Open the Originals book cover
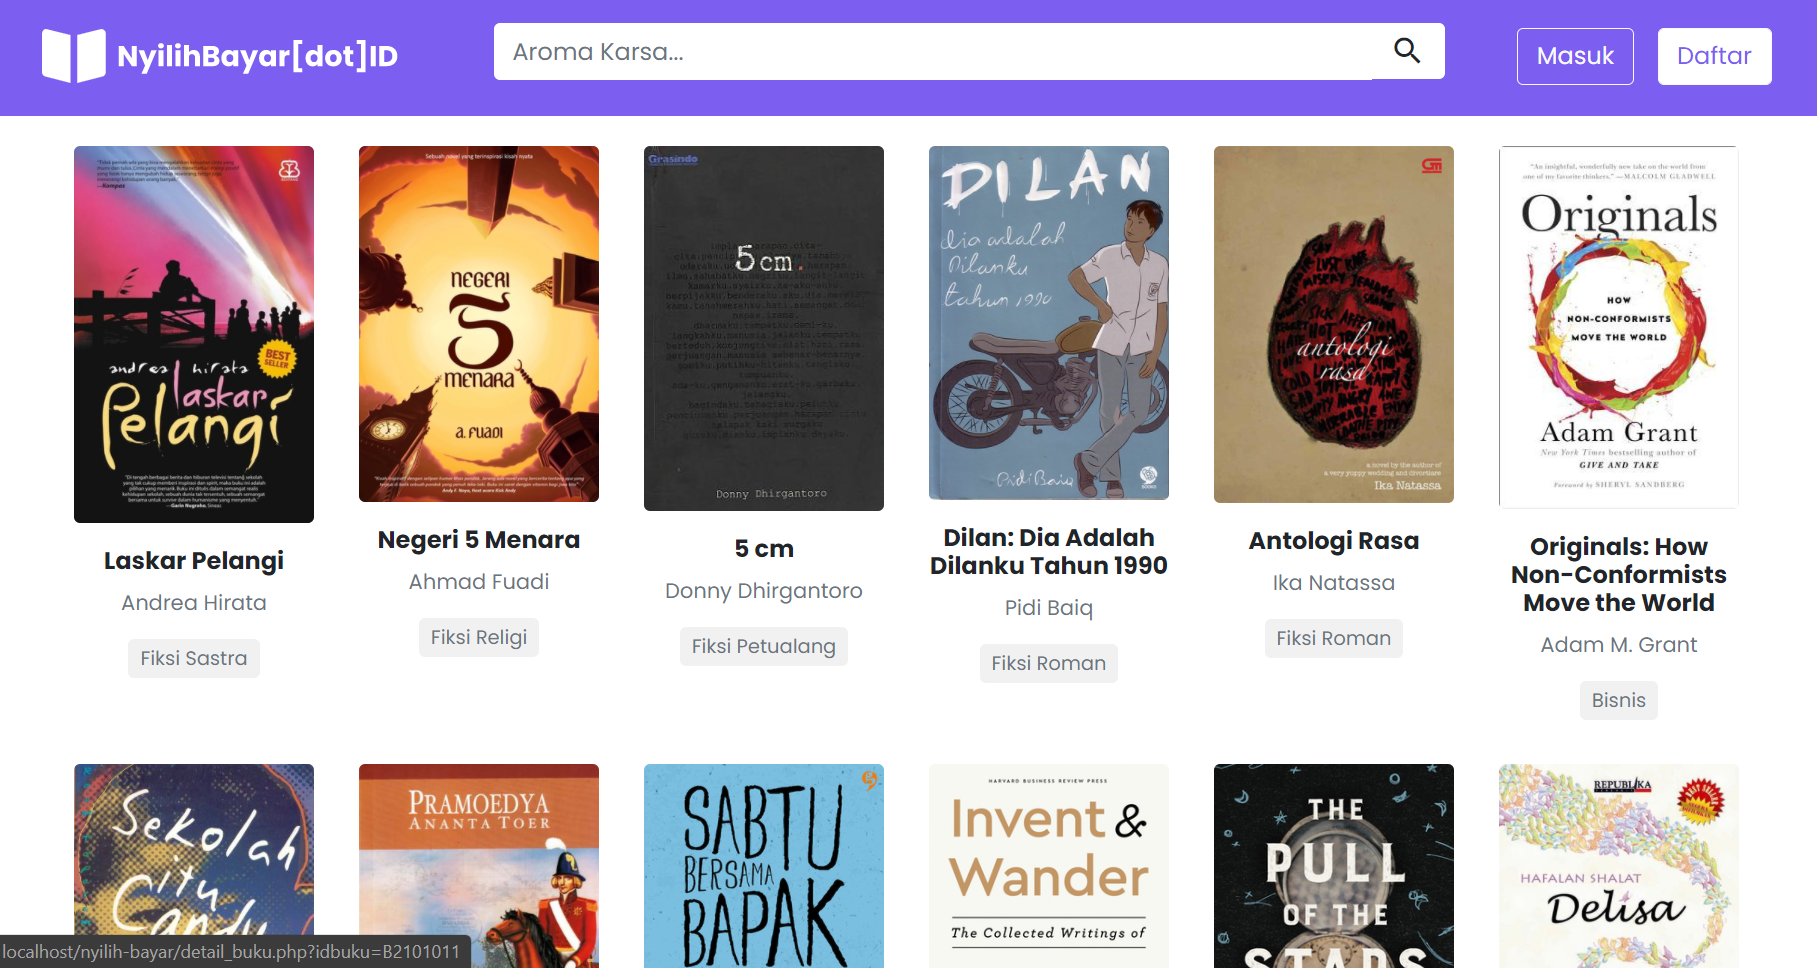 pyautogui.click(x=1618, y=327)
